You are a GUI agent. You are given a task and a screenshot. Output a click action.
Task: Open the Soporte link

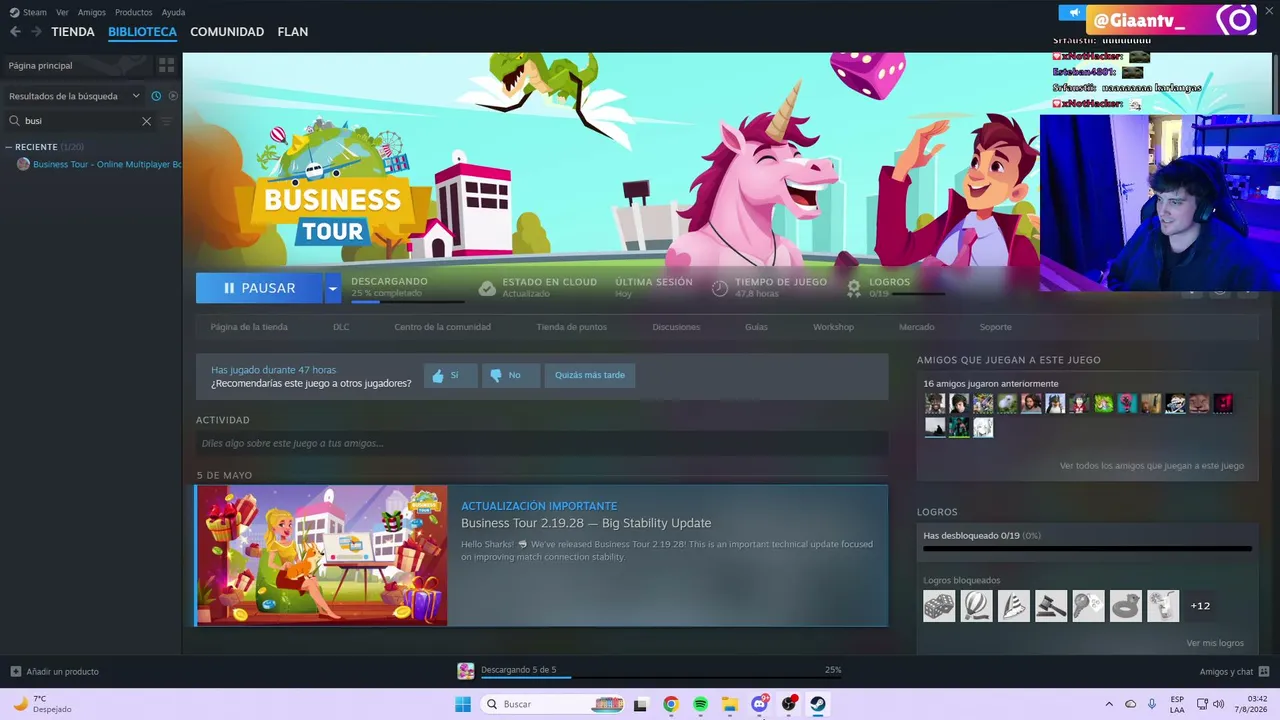tap(995, 327)
